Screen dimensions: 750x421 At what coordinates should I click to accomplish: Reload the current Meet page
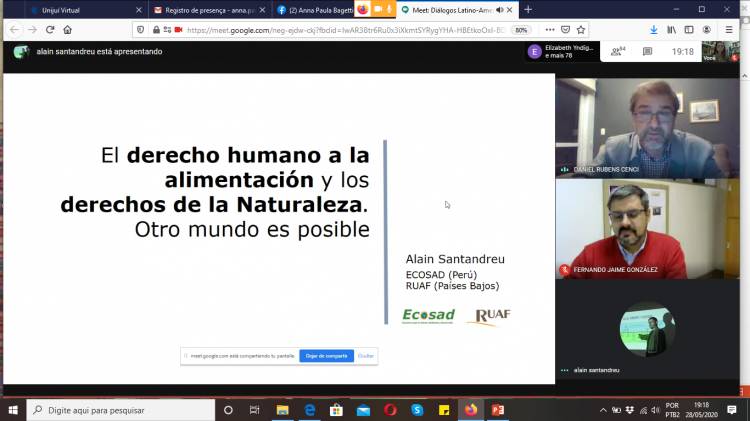point(49,30)
